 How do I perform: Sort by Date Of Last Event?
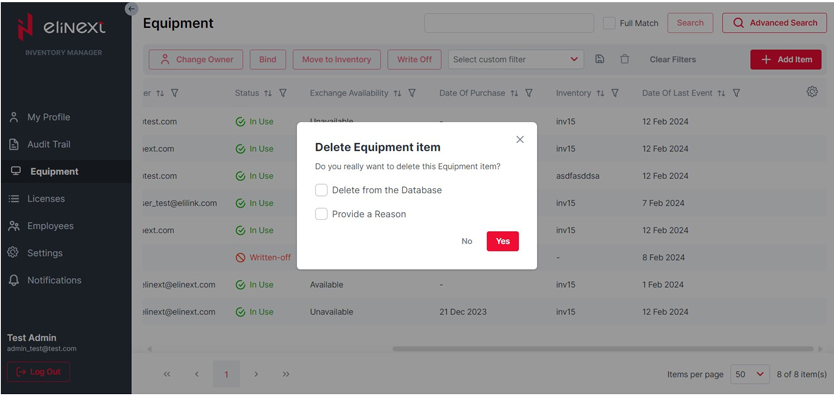pos(721,94)
